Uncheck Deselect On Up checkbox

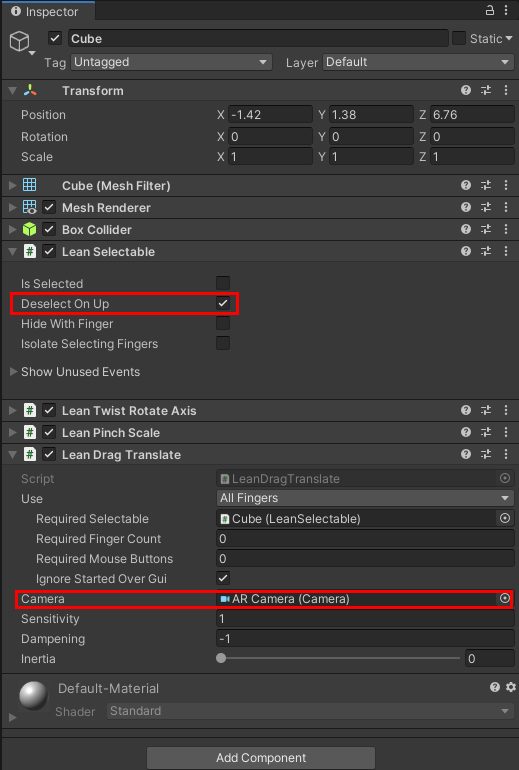coord(223,303)
